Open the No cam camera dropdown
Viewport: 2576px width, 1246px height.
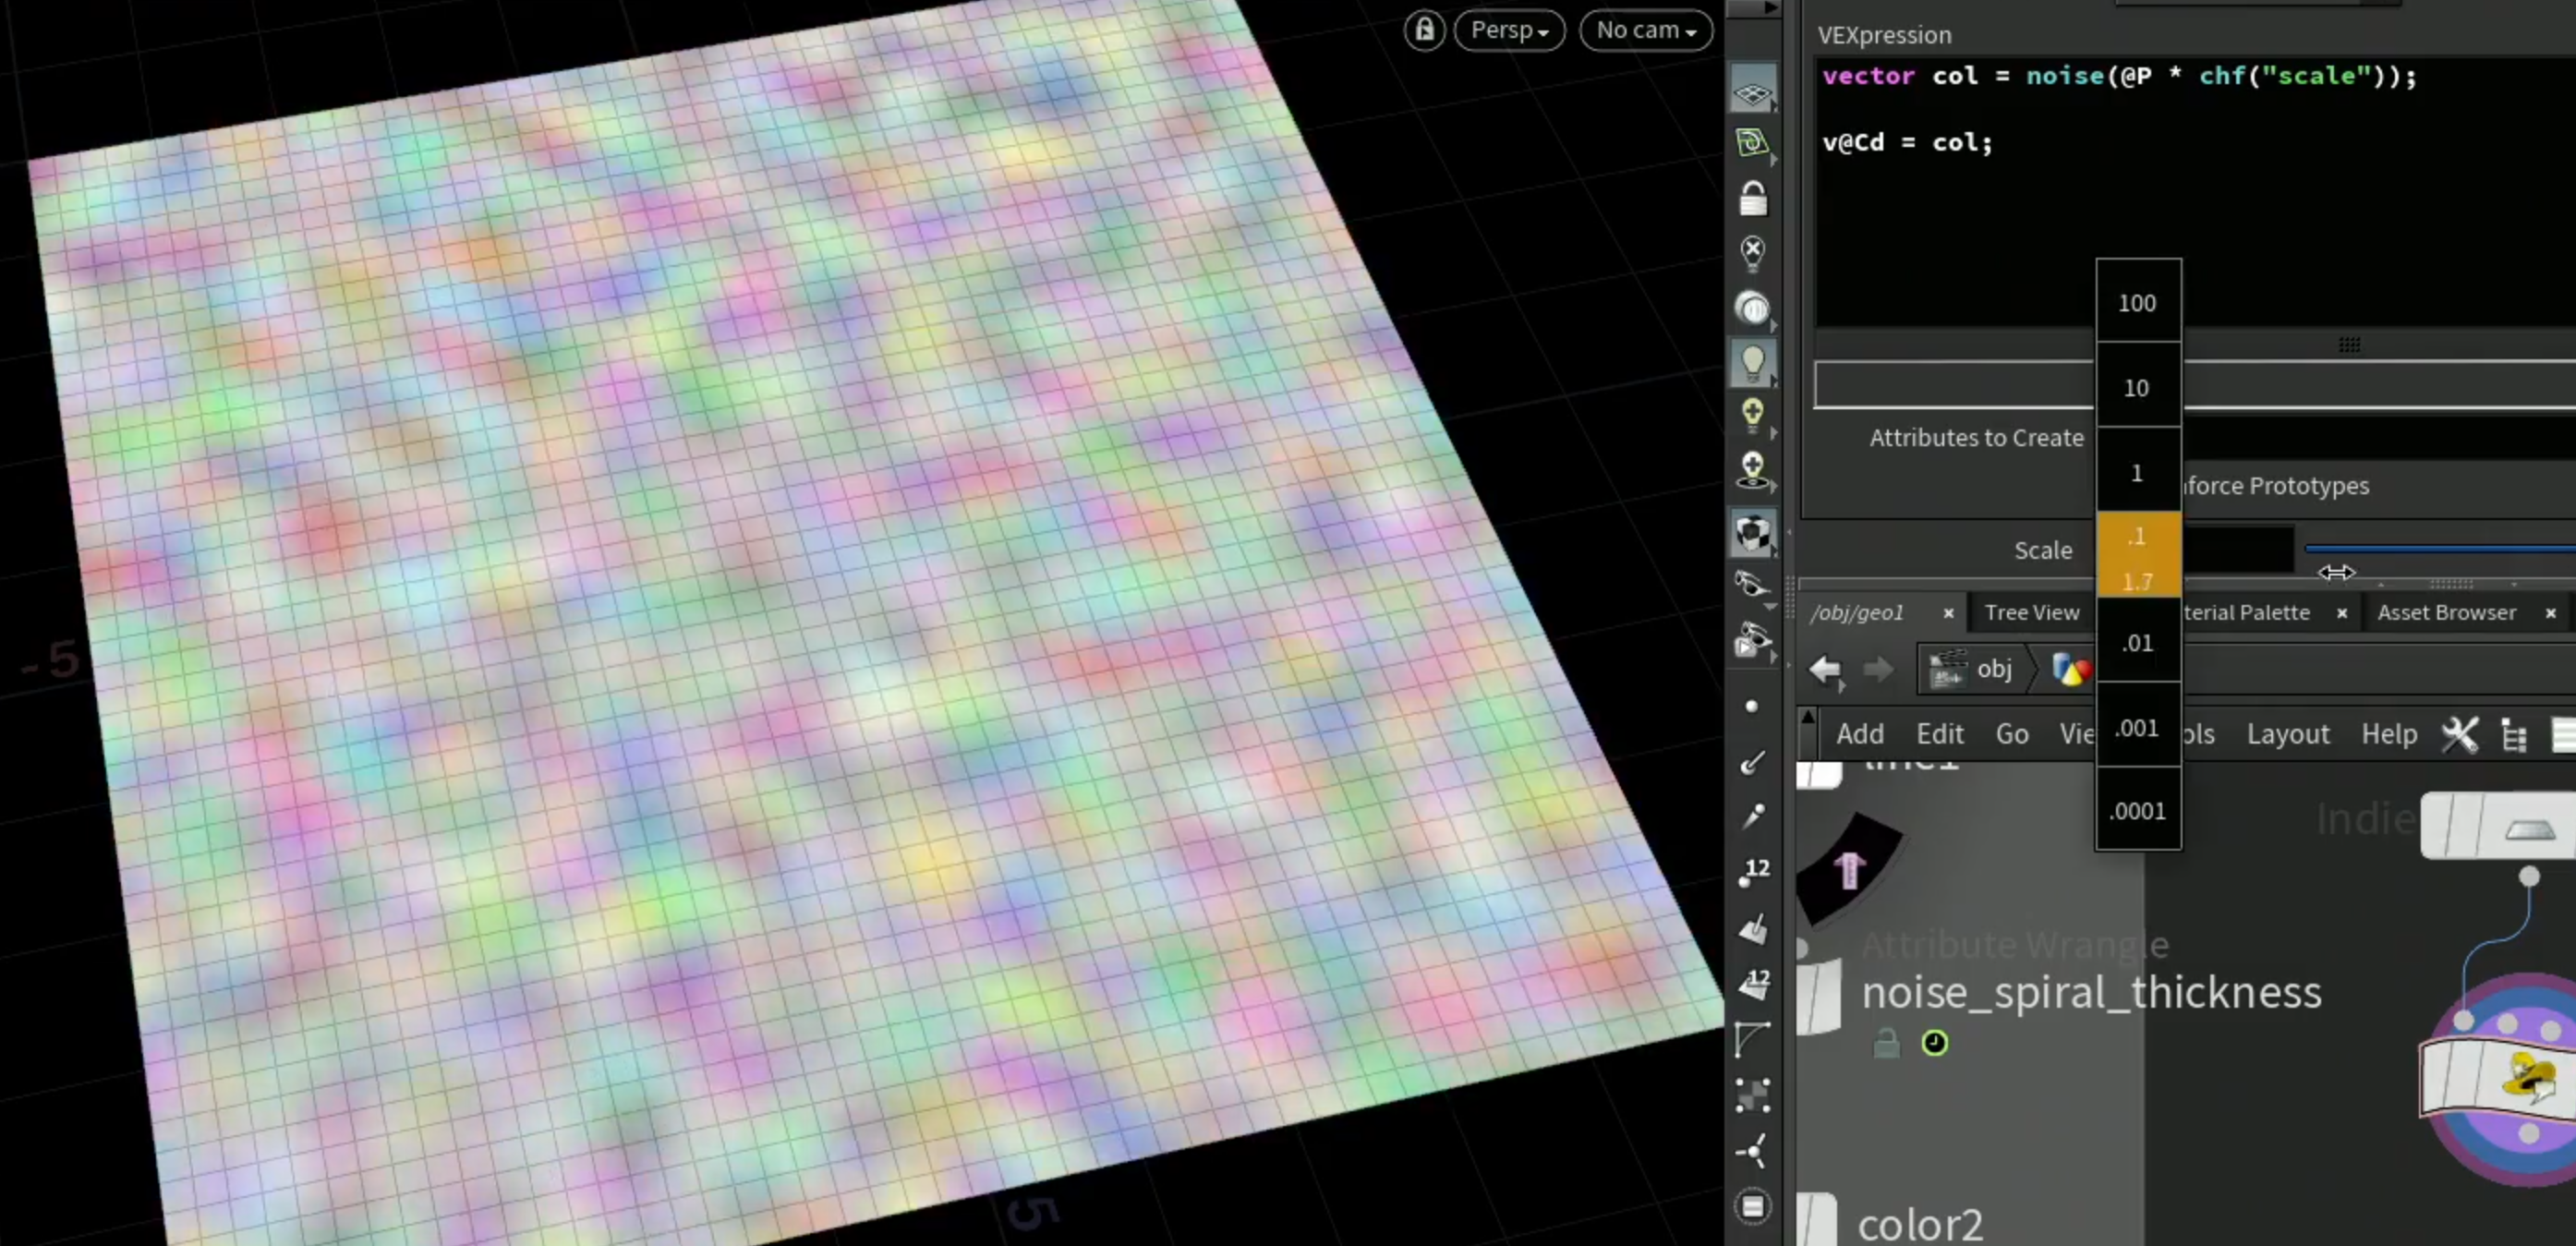point(1645,30)
